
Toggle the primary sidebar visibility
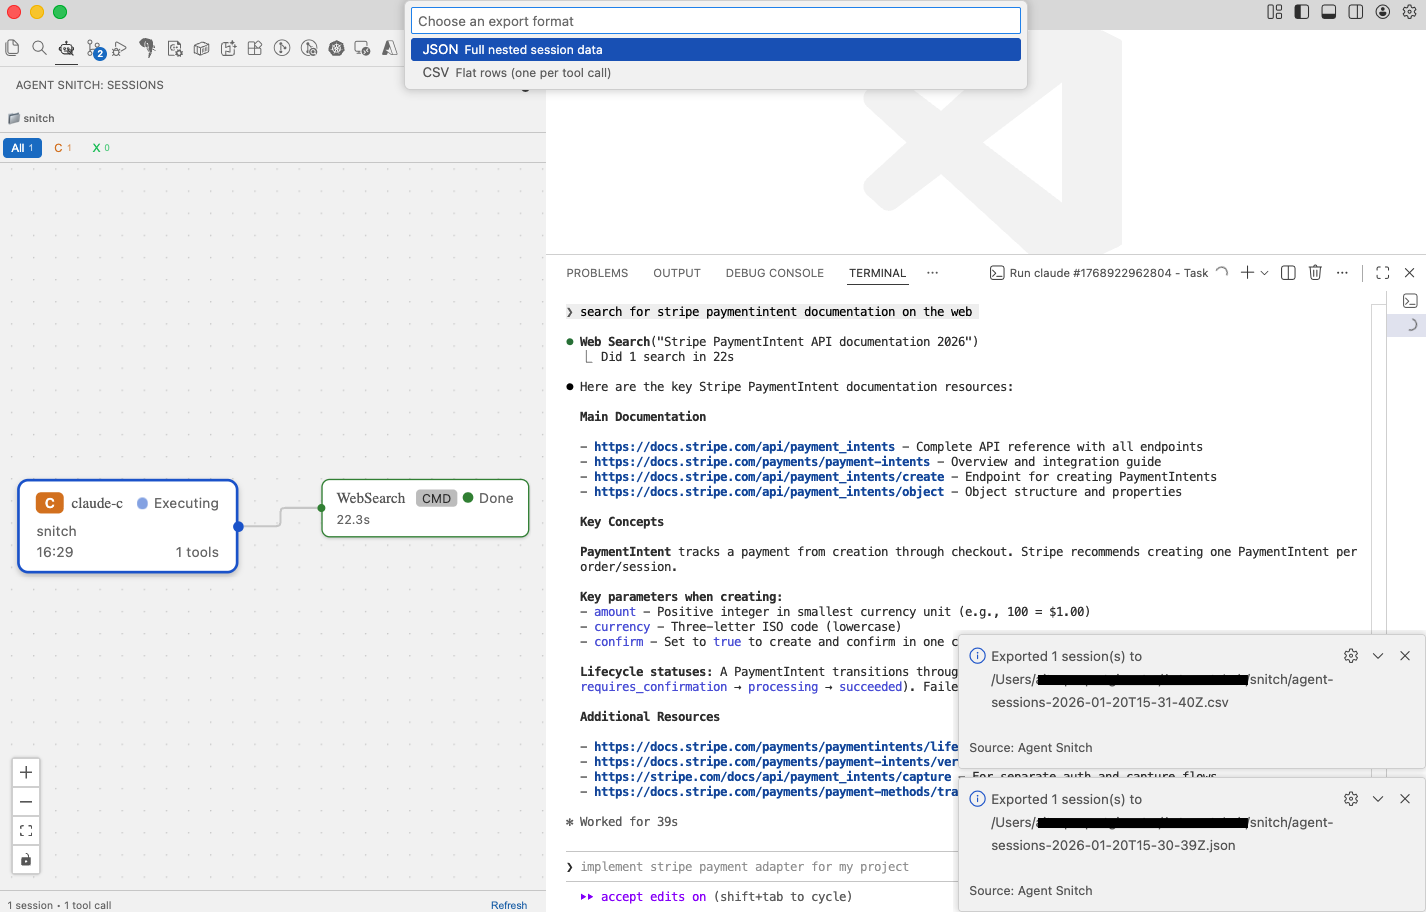pyautogui.click(x=1302, y=12)
